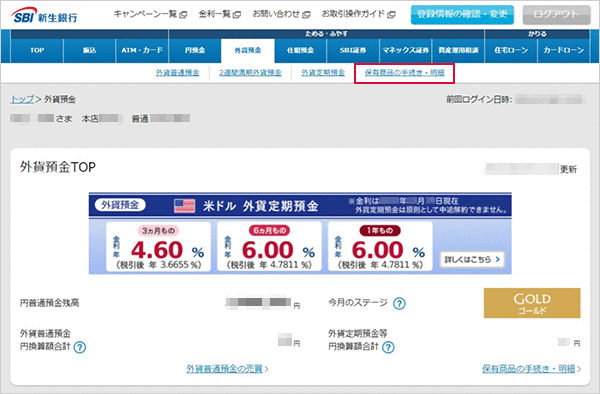Open the マネックス証券 tab
Viewport: 600px width, 394px height.
406,50
